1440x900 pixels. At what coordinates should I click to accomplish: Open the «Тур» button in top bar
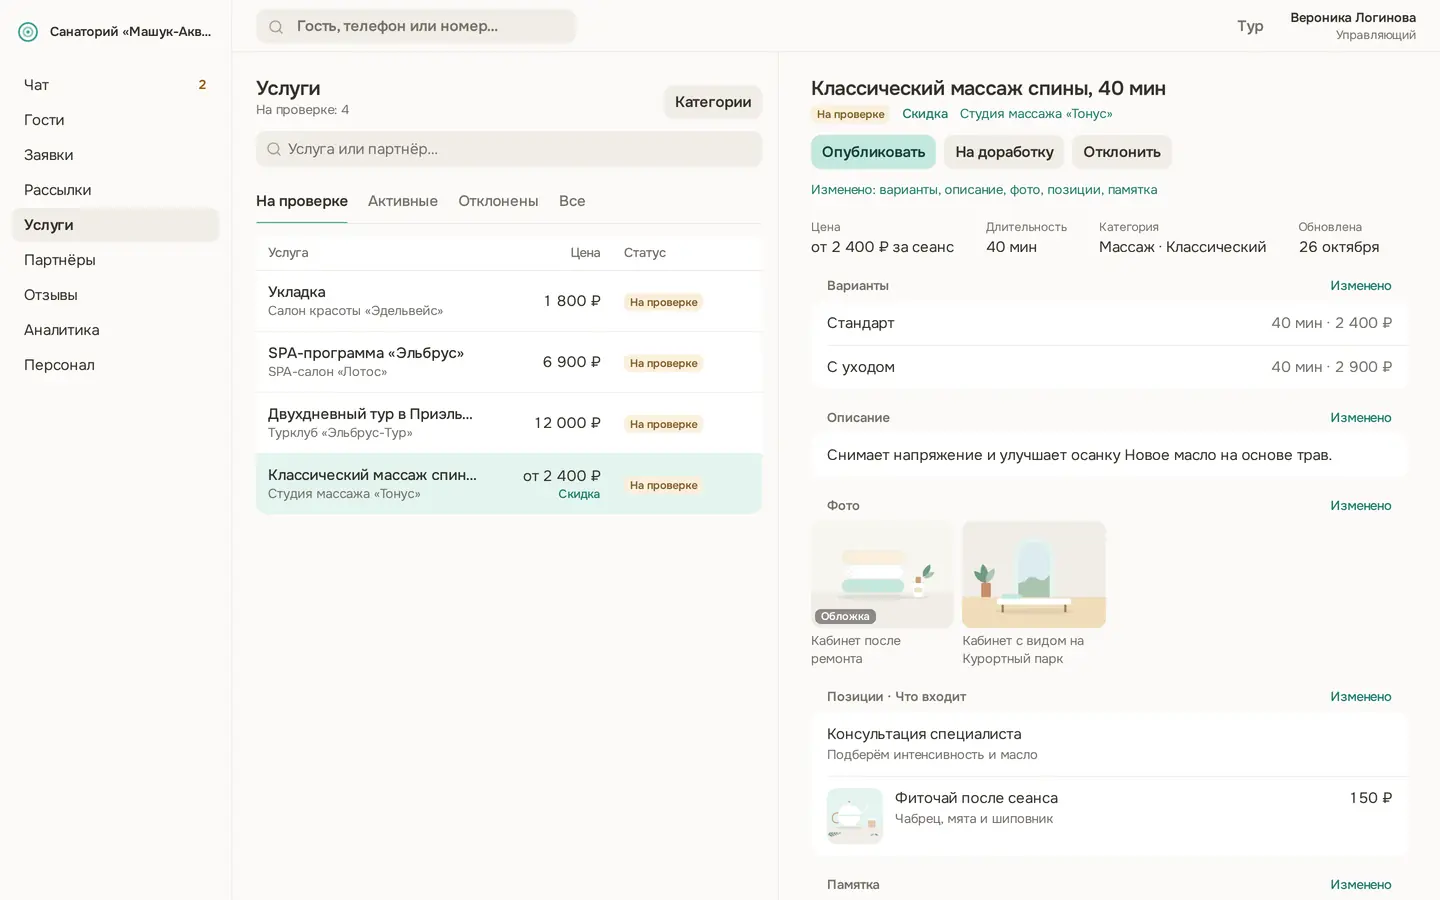click(x=1250, y=26)
